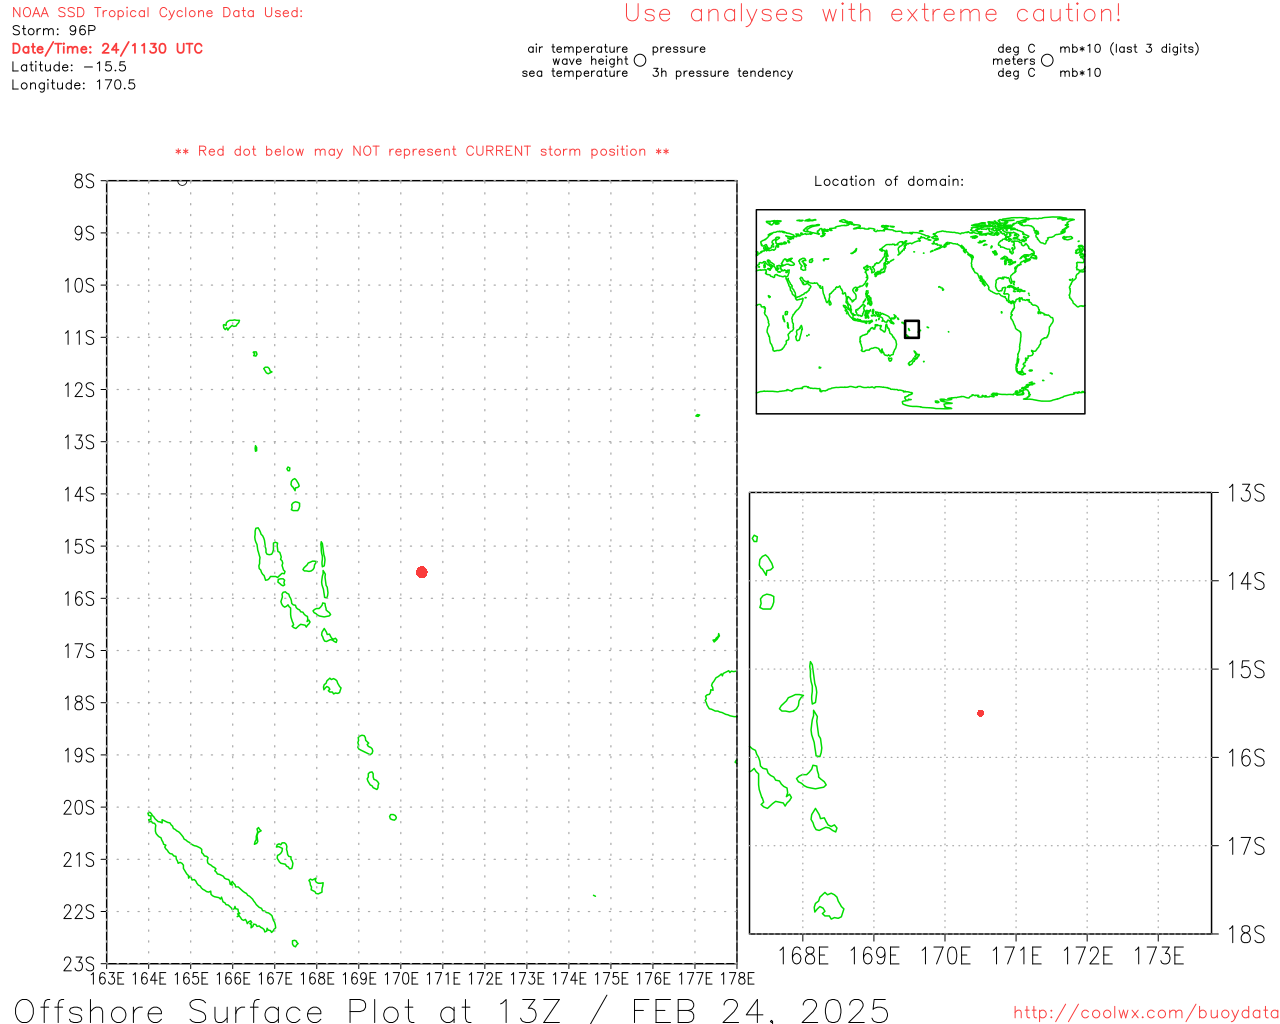Click the black domain box on world map
The width and height of the screenshot is (1280, 1024).
pyautogui.click(x=912, y=329)
